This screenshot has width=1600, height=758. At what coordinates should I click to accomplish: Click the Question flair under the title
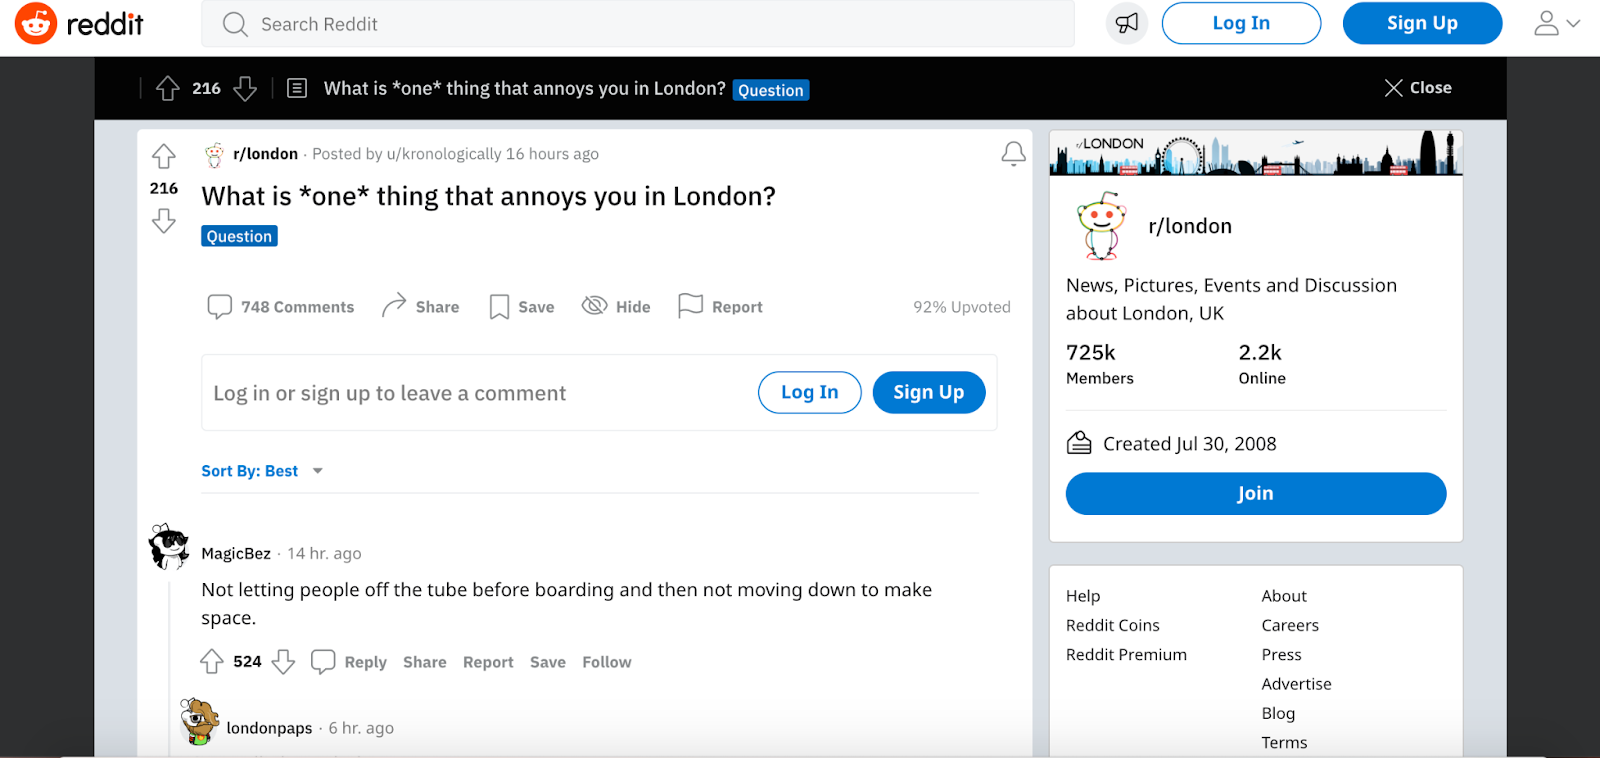click(x=239, y=236)
